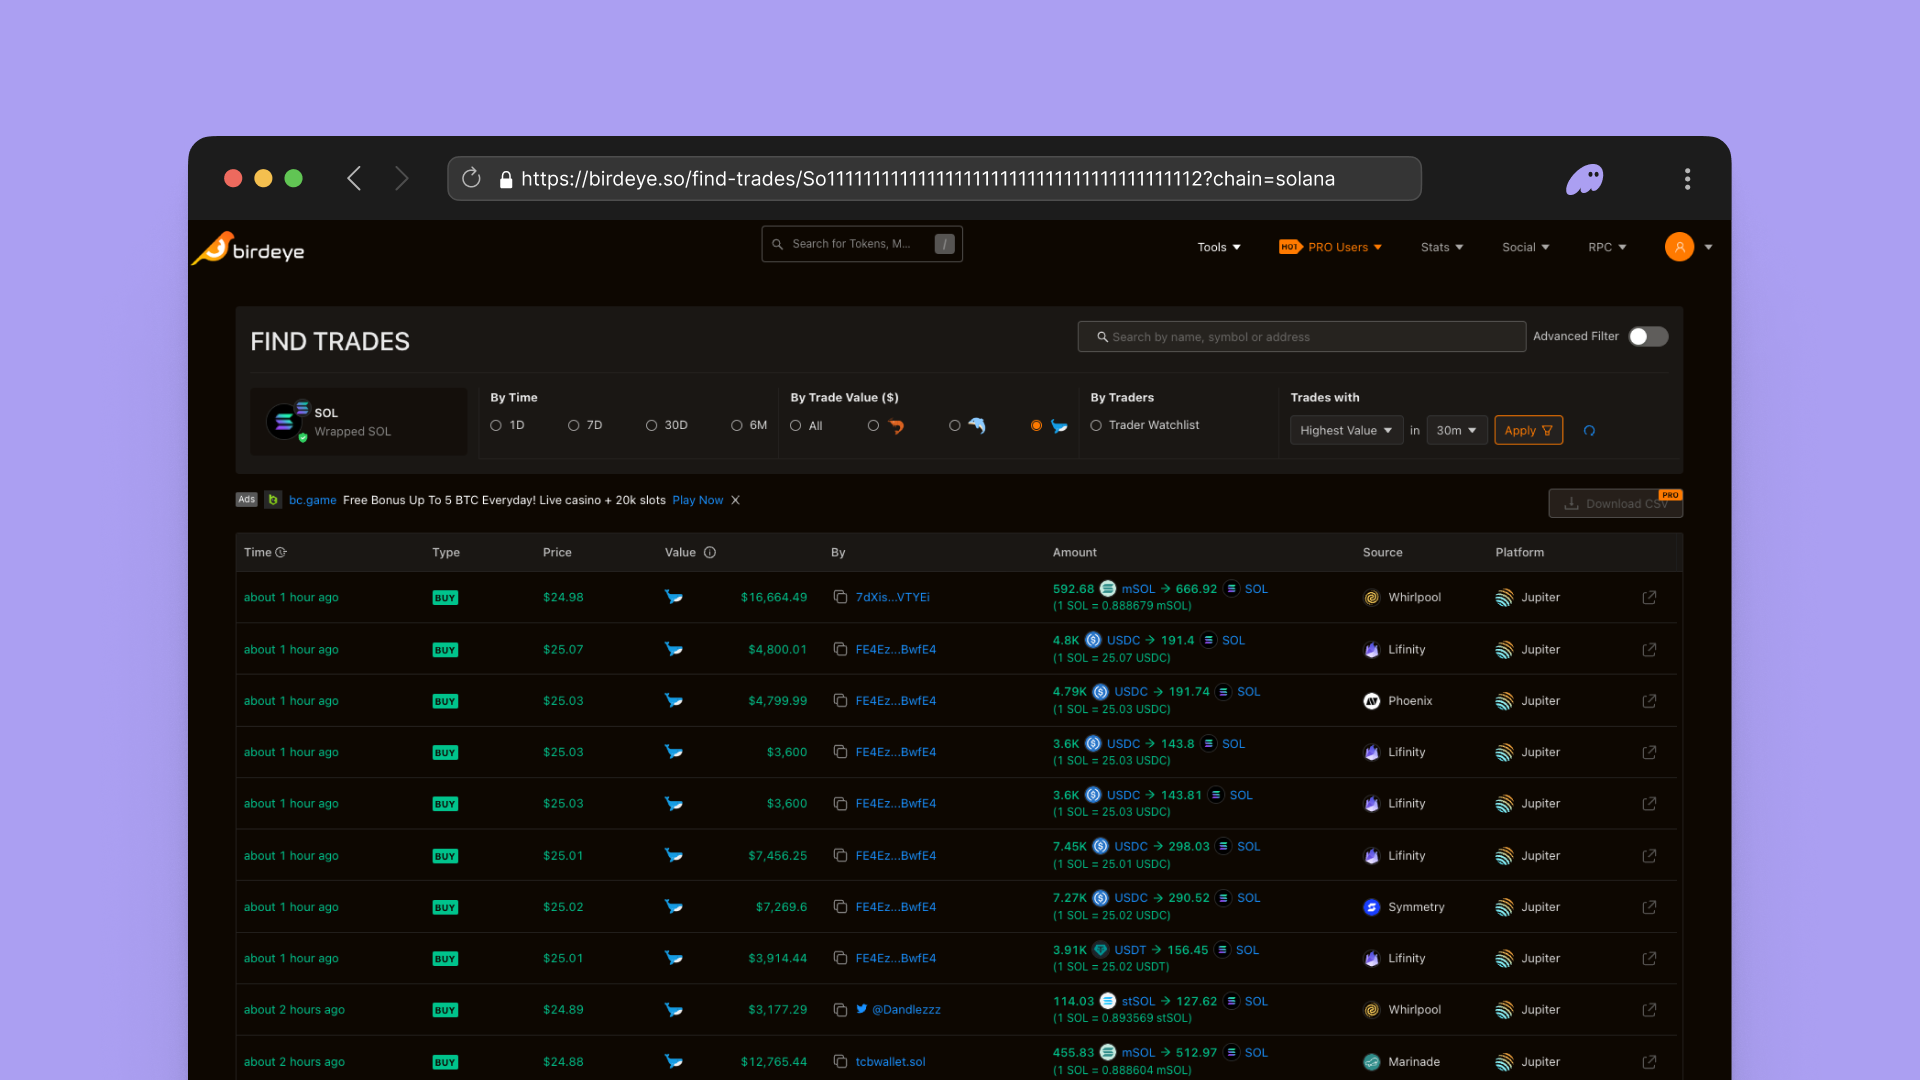Viewport: 1920px width, 1080px height.
Task: Copy the 7dXis...VTYEi address
Action: [x=840, y=597]
